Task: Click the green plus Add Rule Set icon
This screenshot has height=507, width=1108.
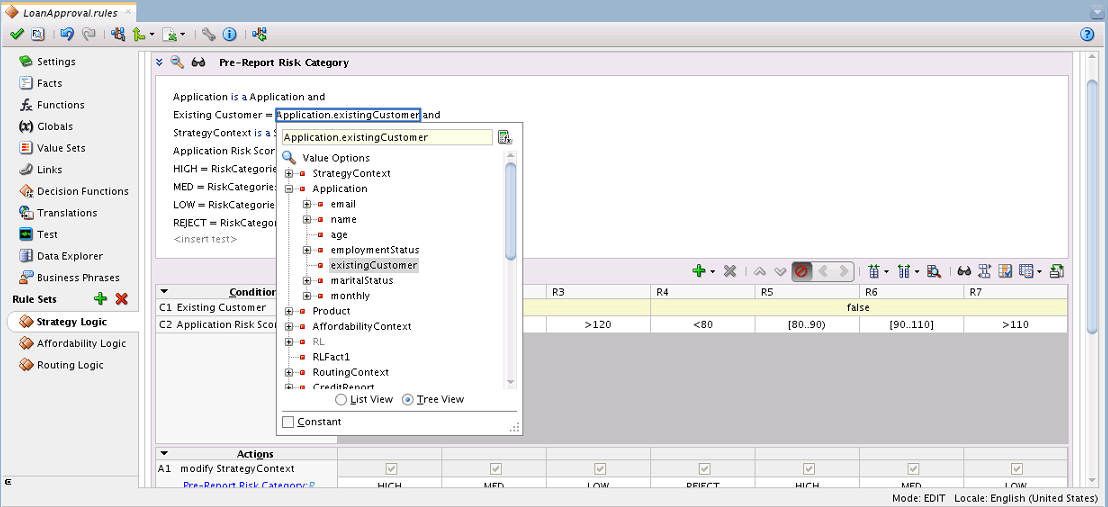Action: [100, 299]
